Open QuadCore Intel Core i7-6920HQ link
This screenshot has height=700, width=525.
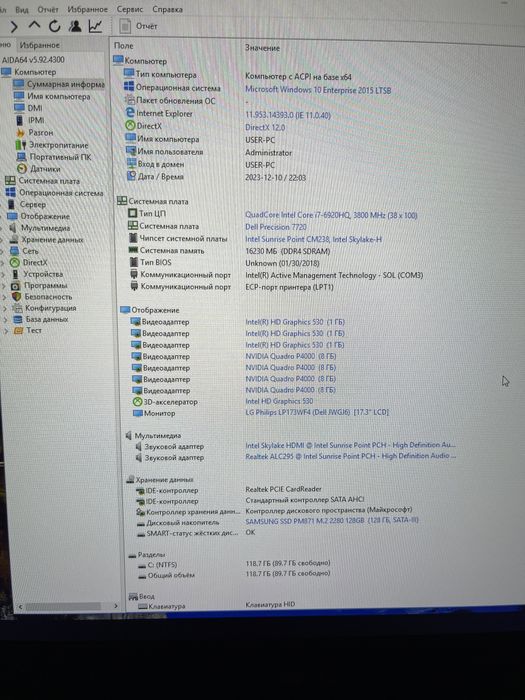(x=331, y=215)
